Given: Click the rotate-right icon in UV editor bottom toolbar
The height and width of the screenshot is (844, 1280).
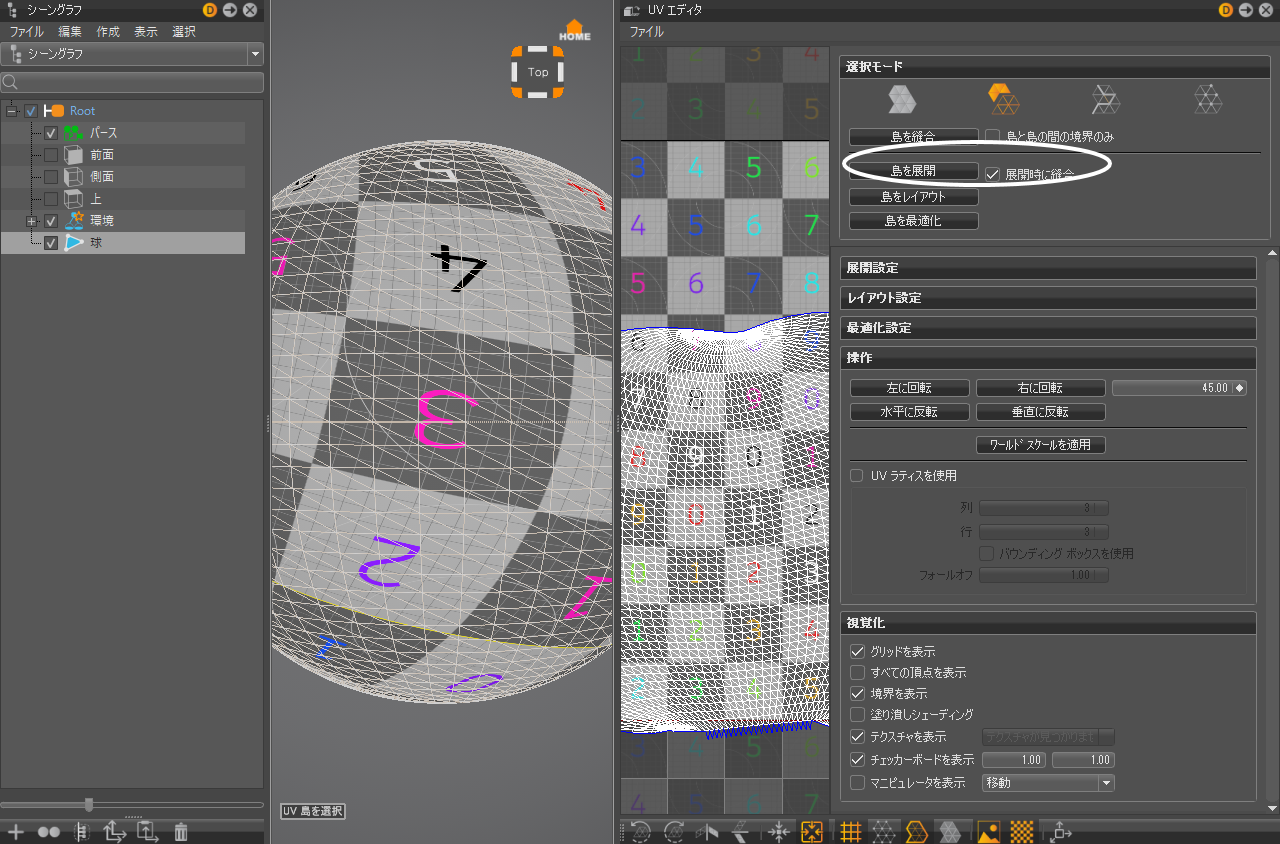Looking at the screenshot, I should [x=674, y=830].
